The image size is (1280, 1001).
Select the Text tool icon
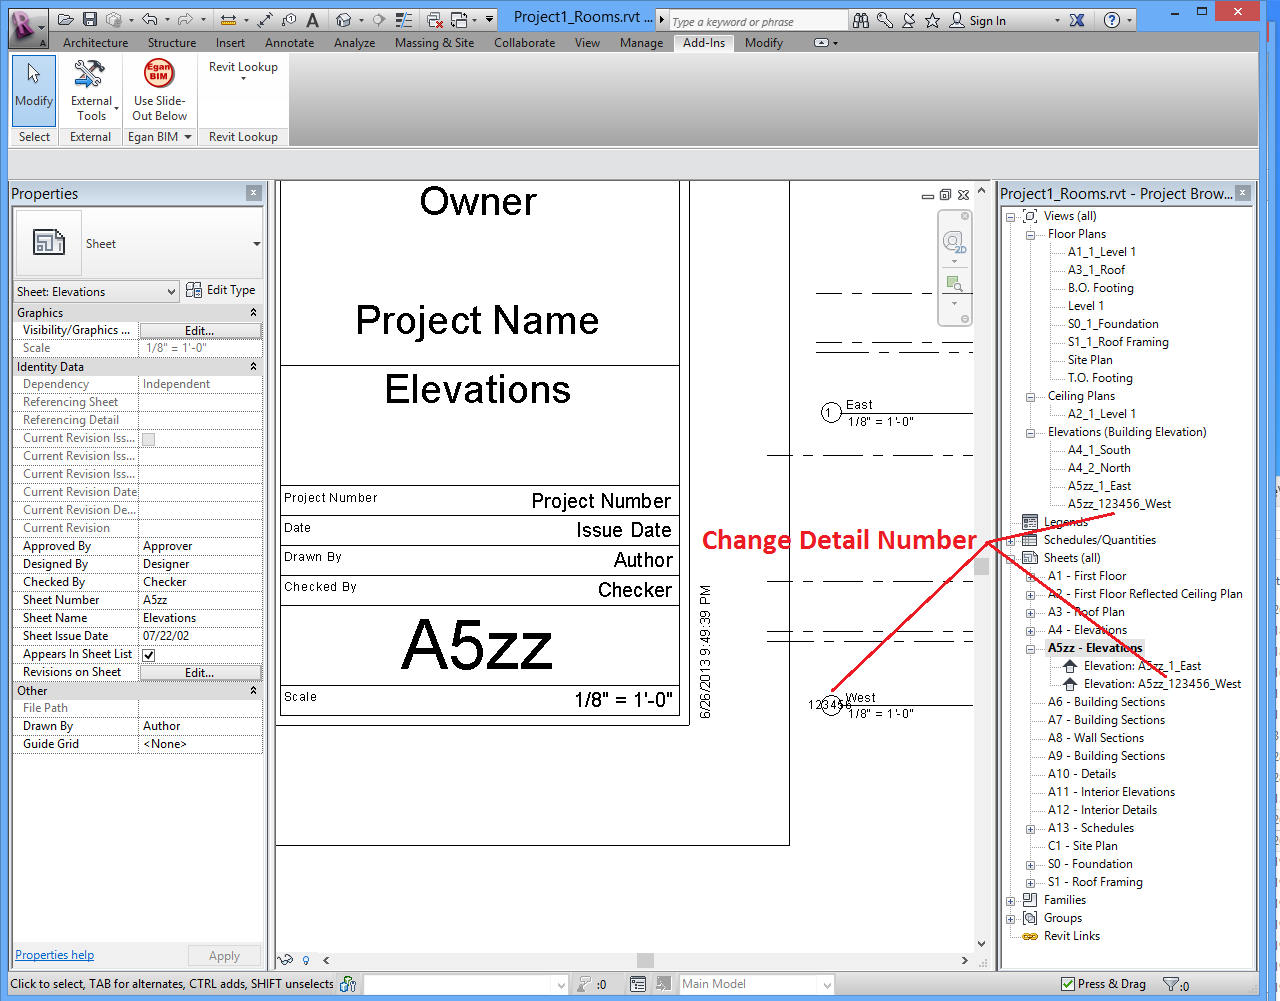point(313,20)
